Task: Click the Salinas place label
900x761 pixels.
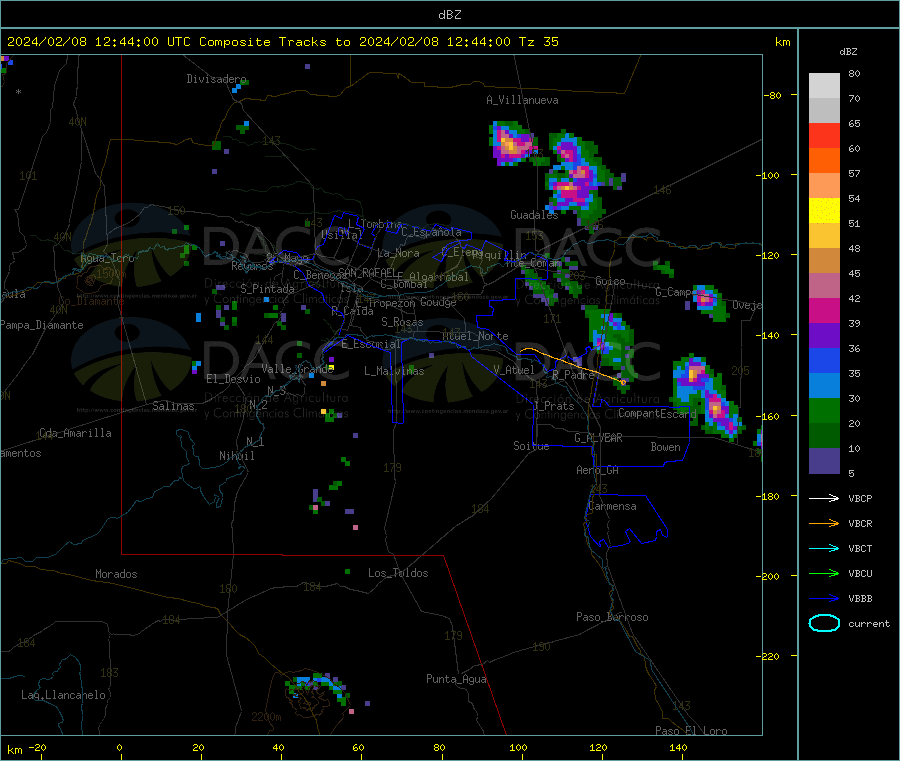Action: [173, 406]
